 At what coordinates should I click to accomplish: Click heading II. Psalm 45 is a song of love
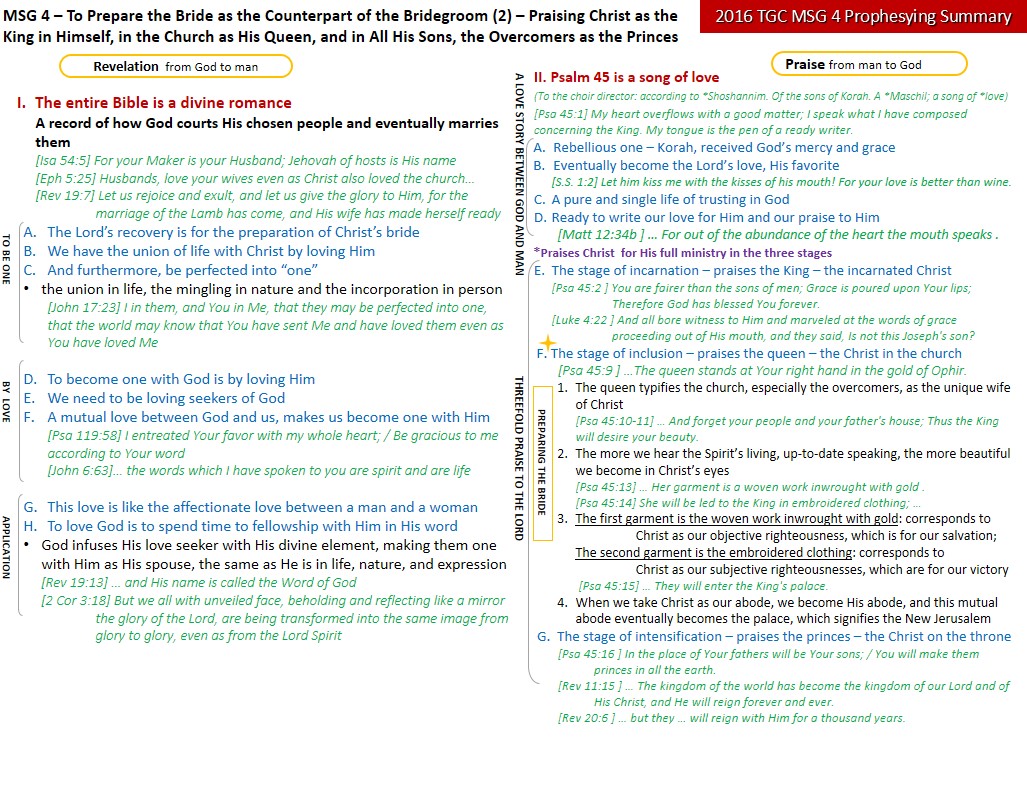(626, 77)
